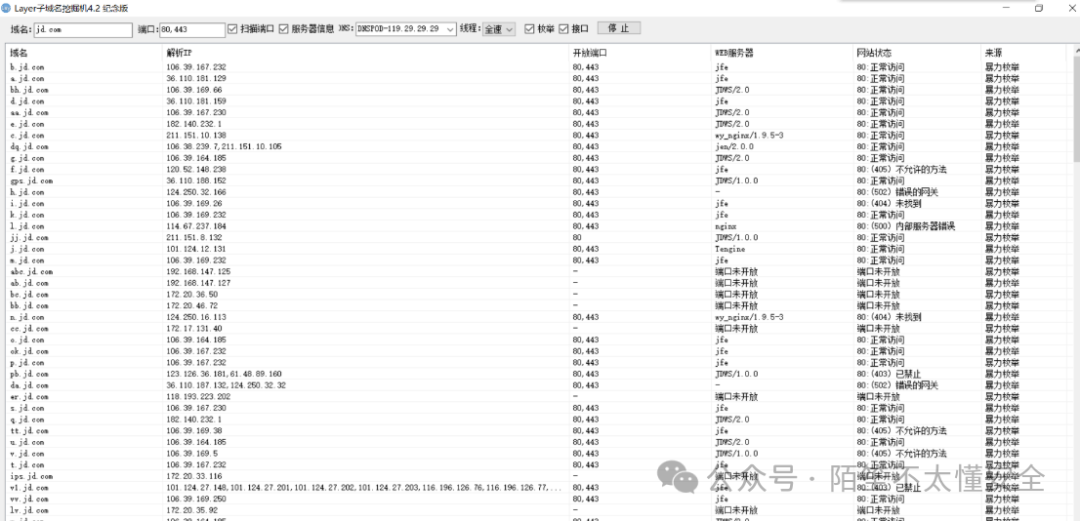
Task: Select the l.jd.com domain
Action: 28,226
